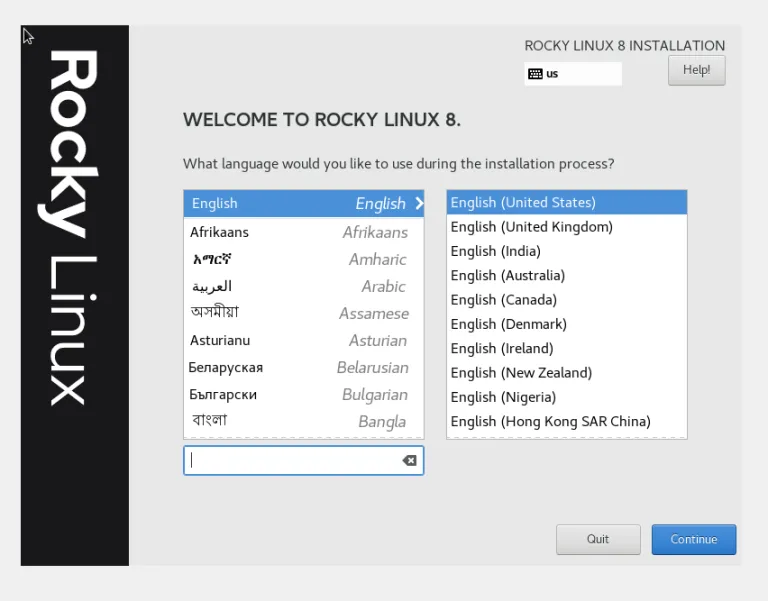Screen dimensions: 768x601
Task: Choose English (United Kingdom) locale
Action: pyautogui.click(x=567, y=227)
